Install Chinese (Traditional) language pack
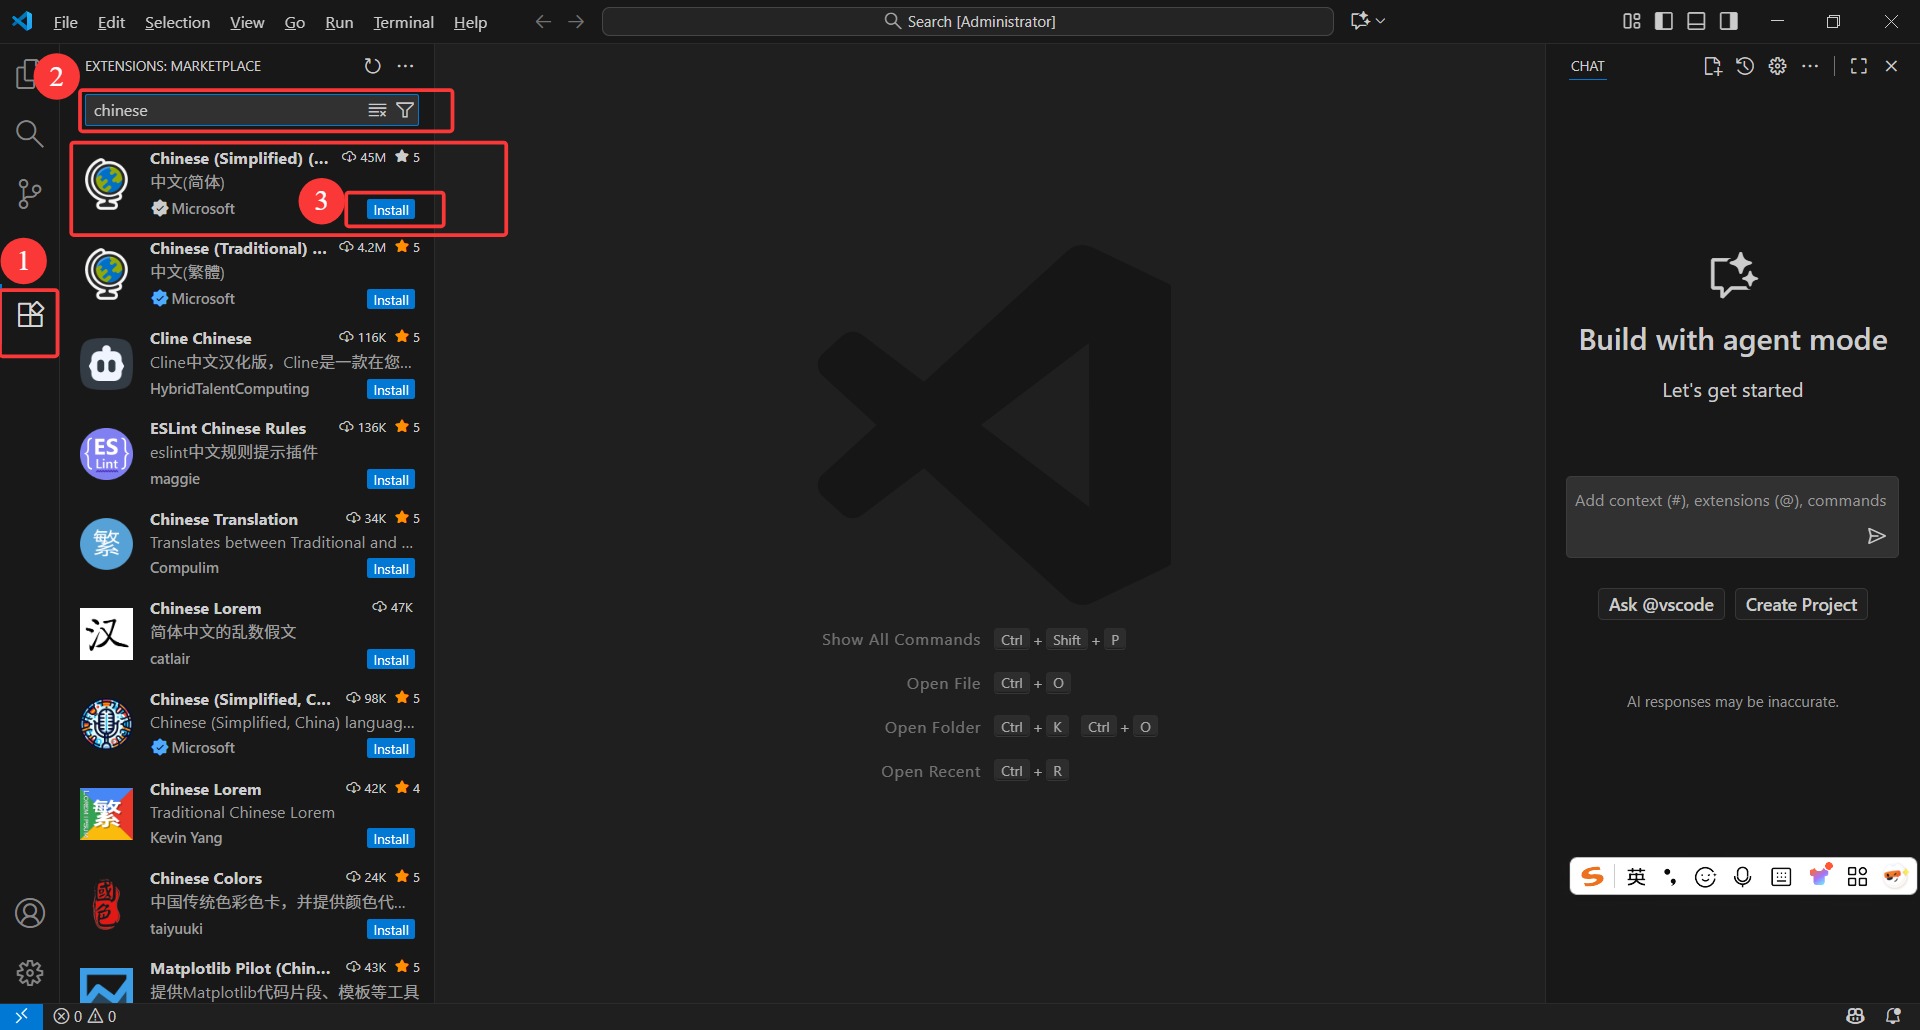This screenshot has height=1030, width=1920. tap(391, 300)
